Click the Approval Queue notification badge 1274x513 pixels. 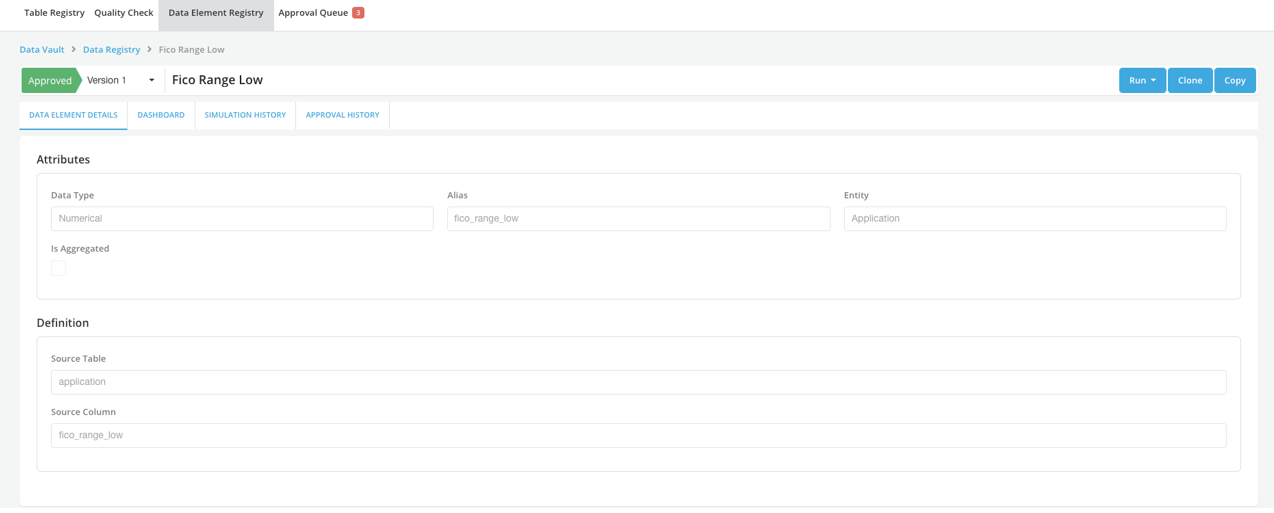(358, 13)
